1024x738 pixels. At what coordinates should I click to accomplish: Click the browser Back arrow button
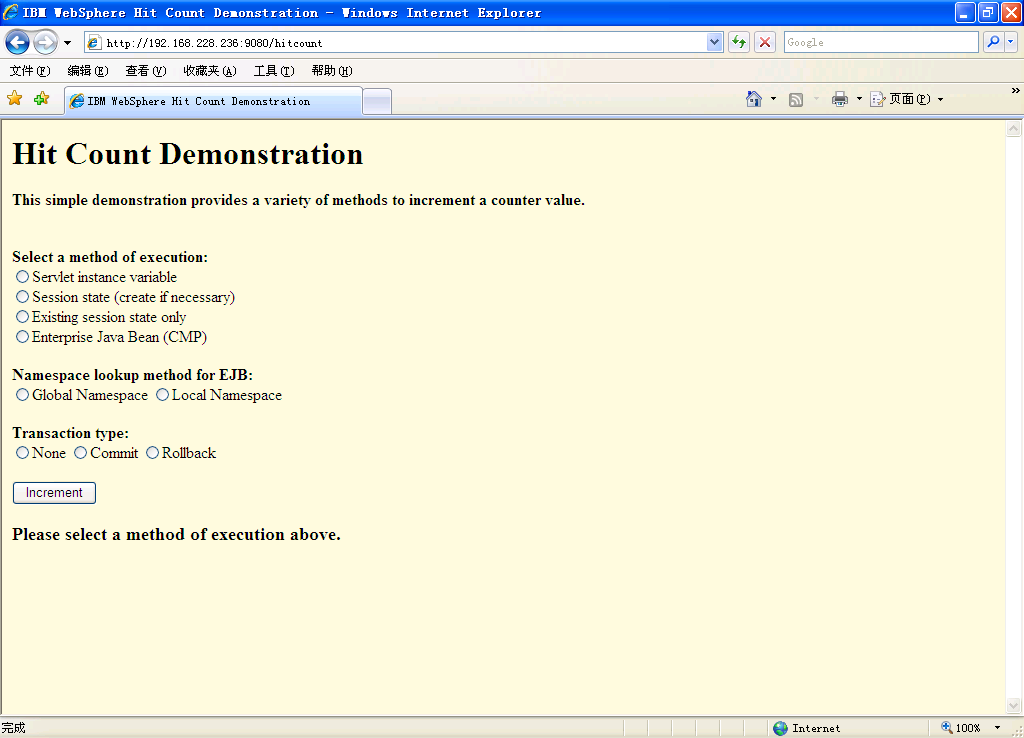click(x=18, y=42)
